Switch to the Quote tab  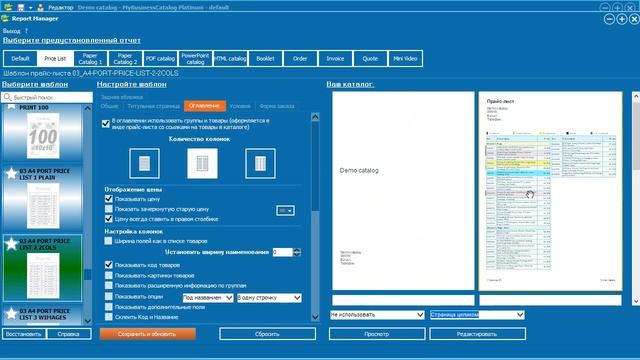[370, 59]
